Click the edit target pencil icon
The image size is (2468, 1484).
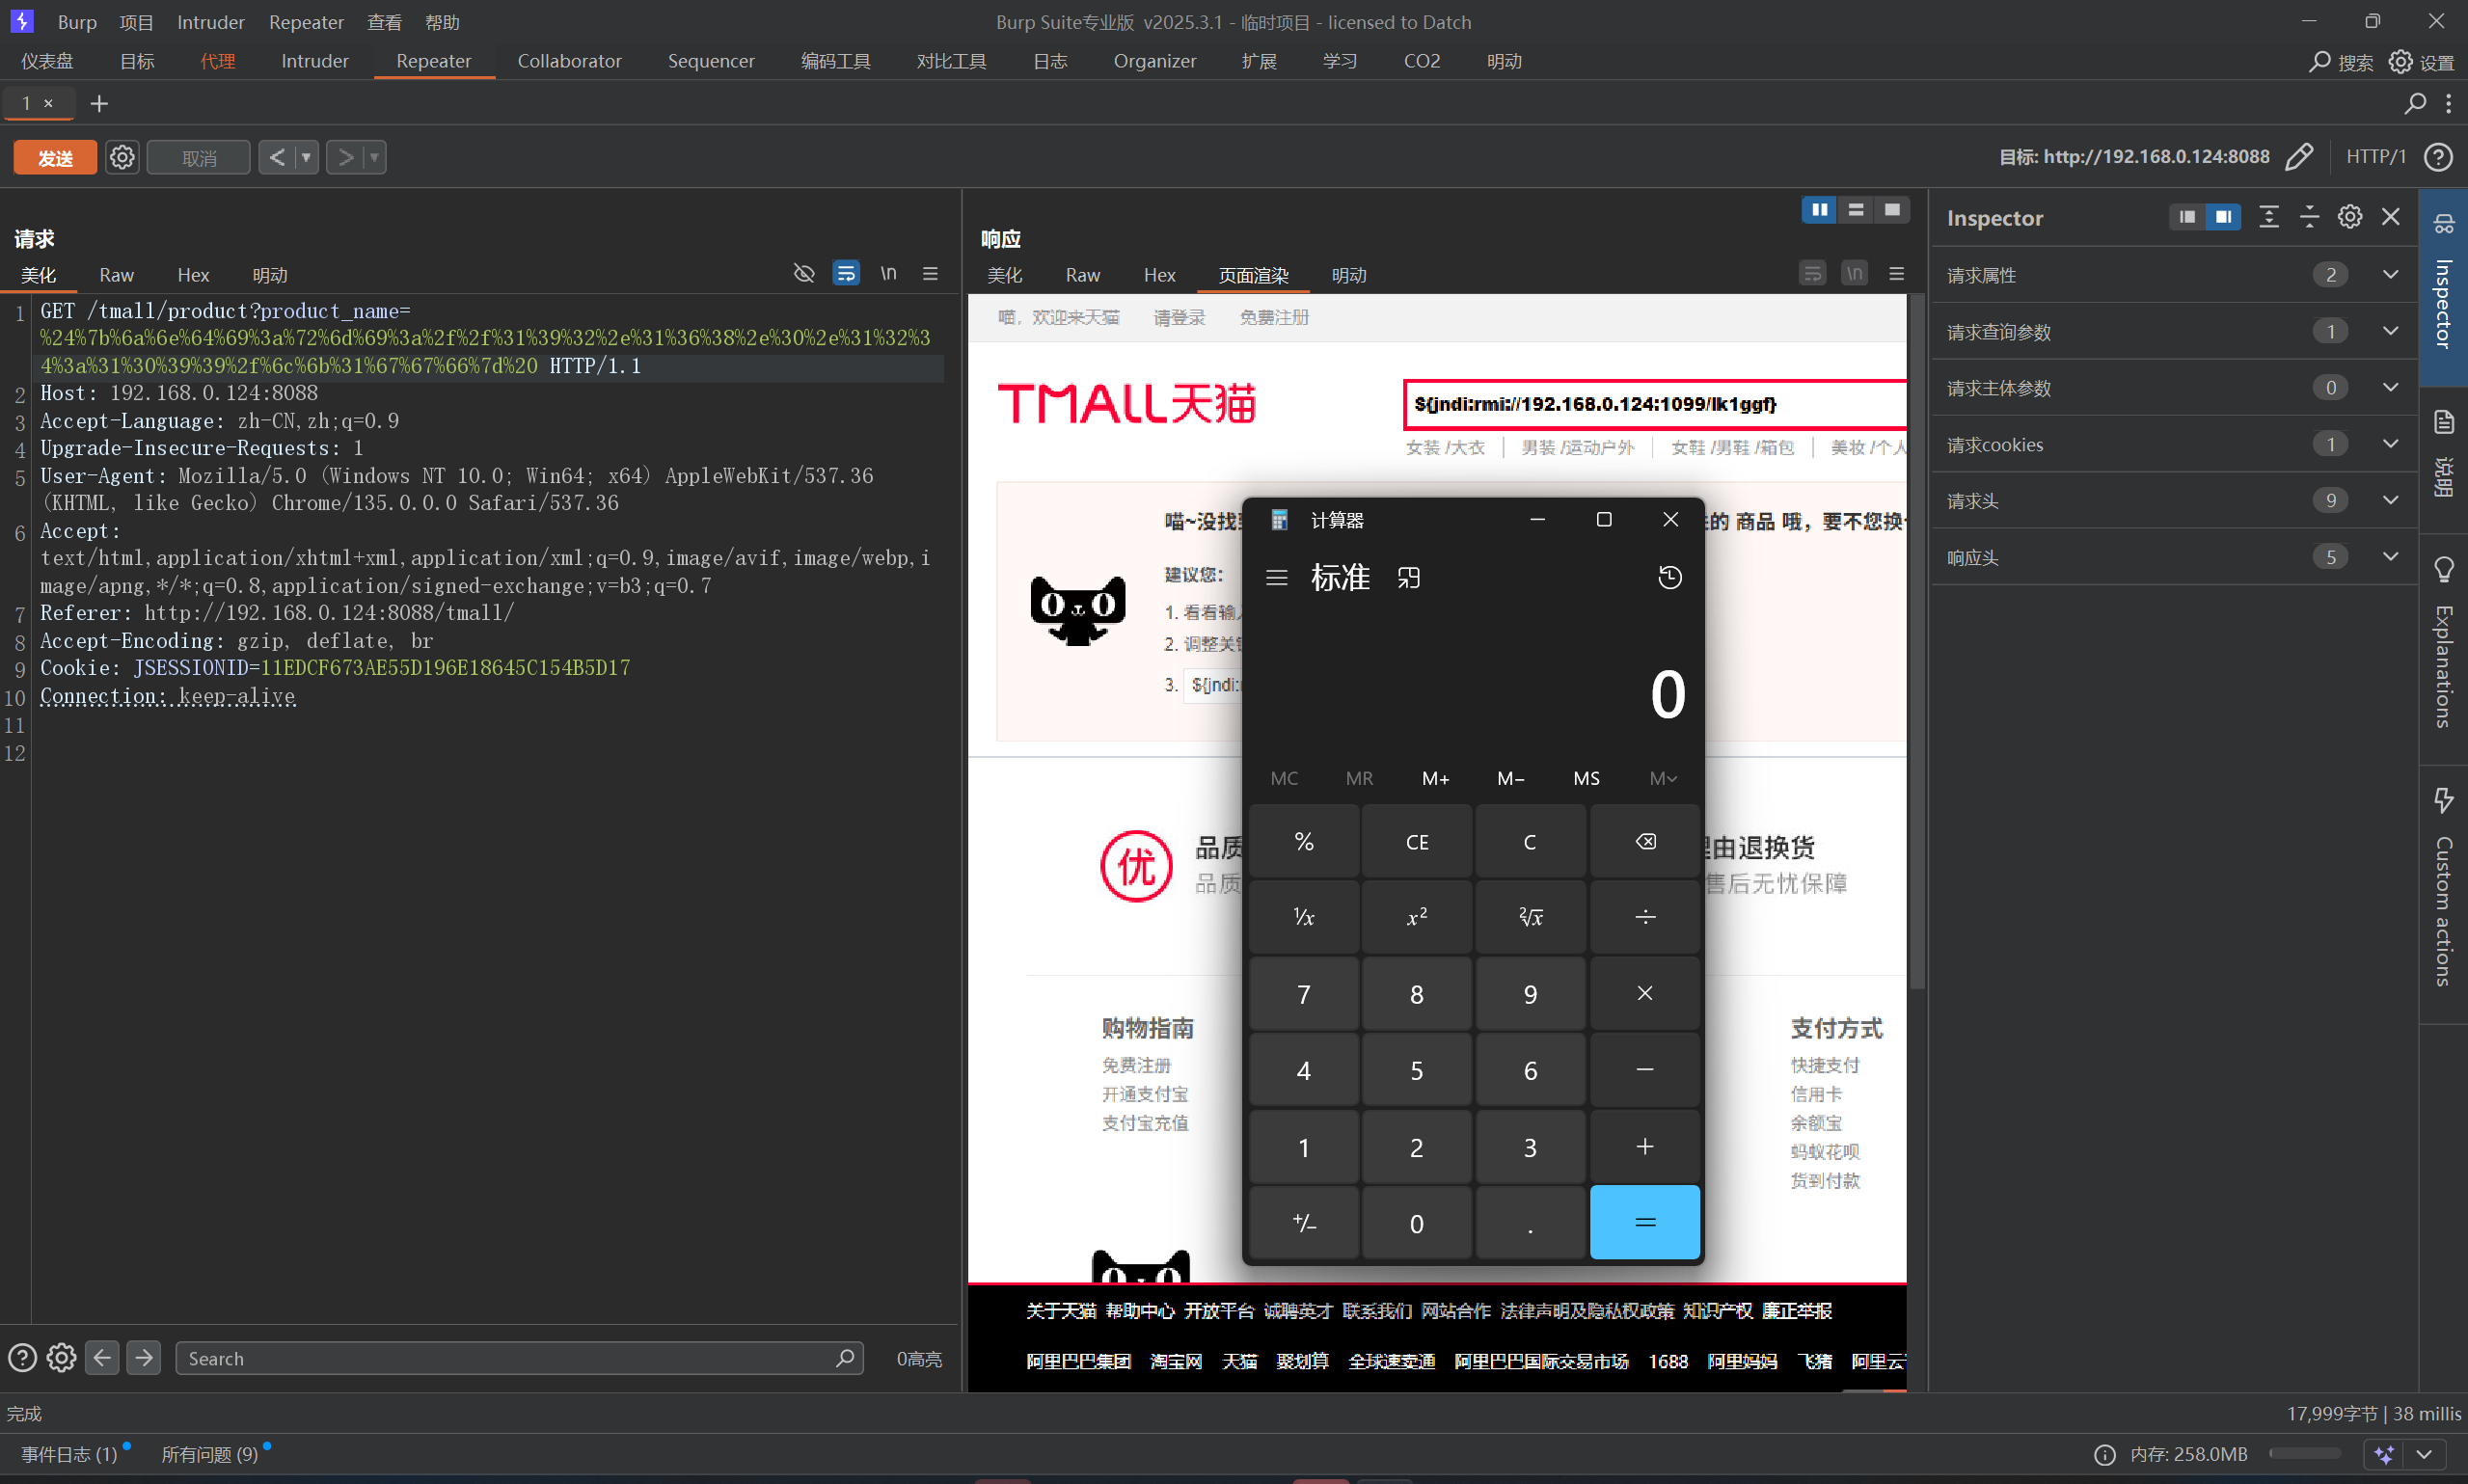coord(2299,157)
